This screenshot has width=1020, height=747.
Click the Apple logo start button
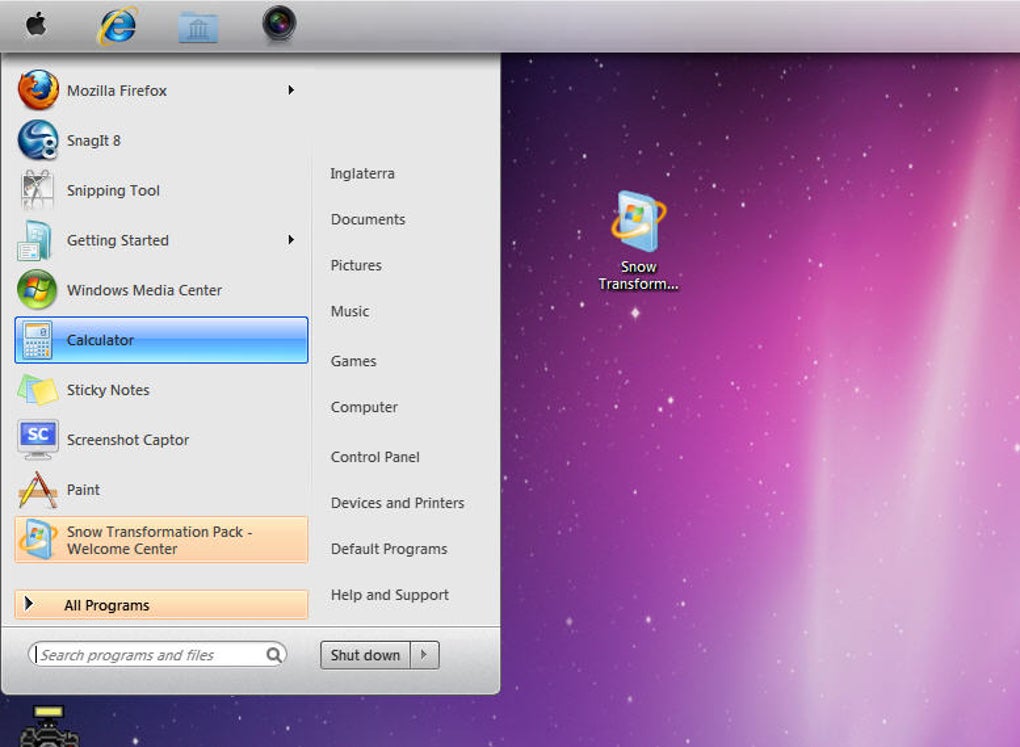(36, 25)
